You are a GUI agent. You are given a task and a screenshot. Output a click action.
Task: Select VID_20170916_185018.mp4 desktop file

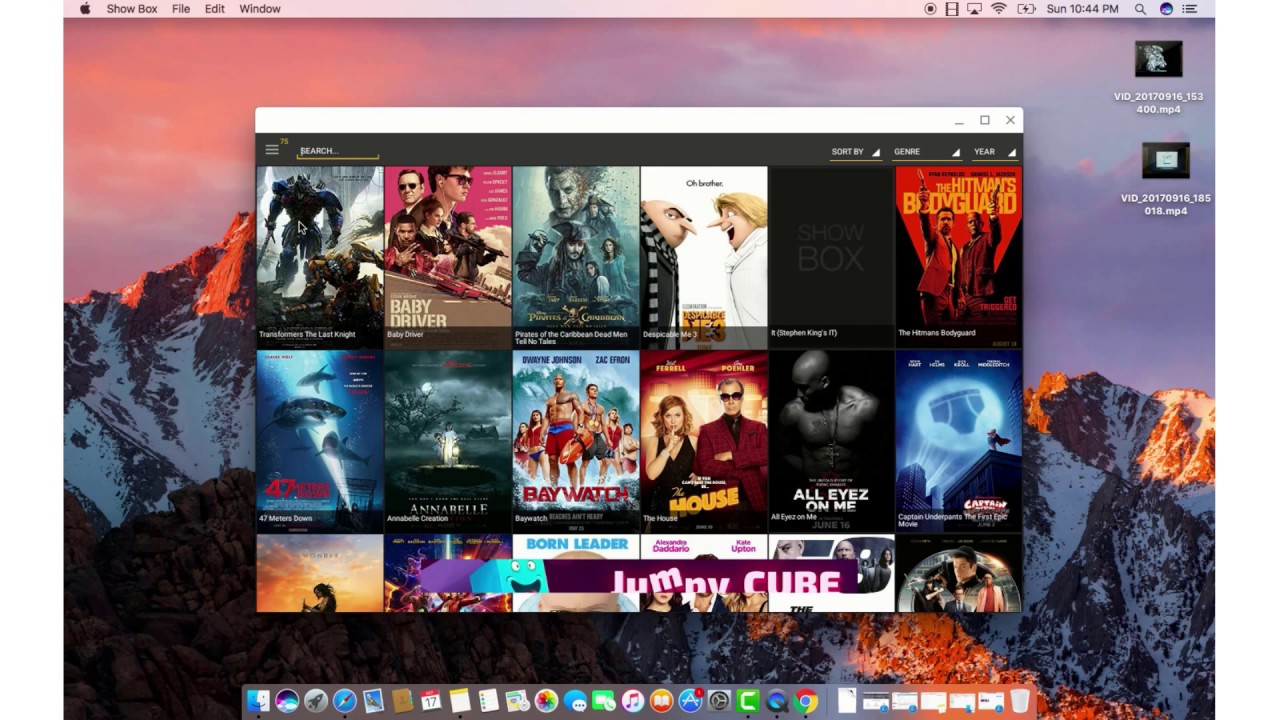pos(1165,180)
